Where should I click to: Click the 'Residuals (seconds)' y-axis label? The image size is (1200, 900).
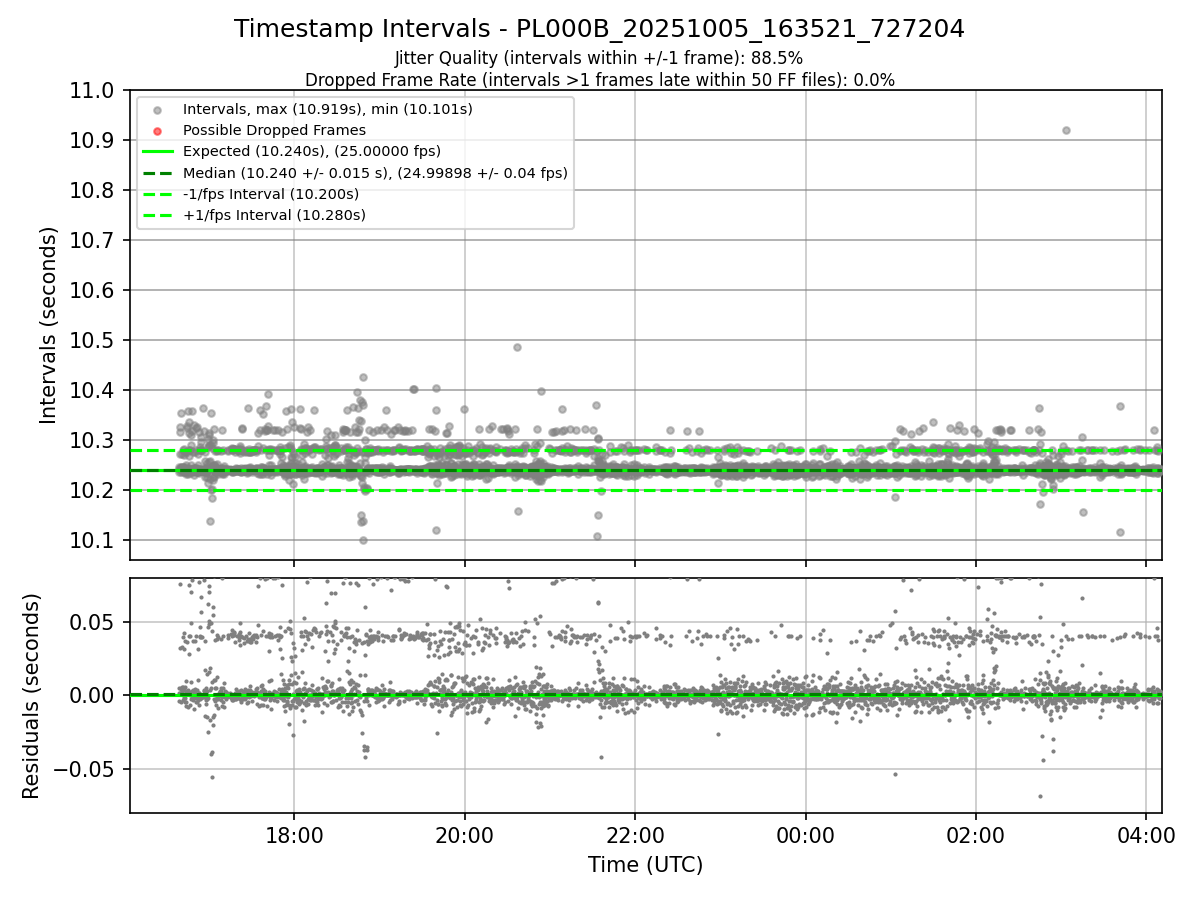(31, 696)
